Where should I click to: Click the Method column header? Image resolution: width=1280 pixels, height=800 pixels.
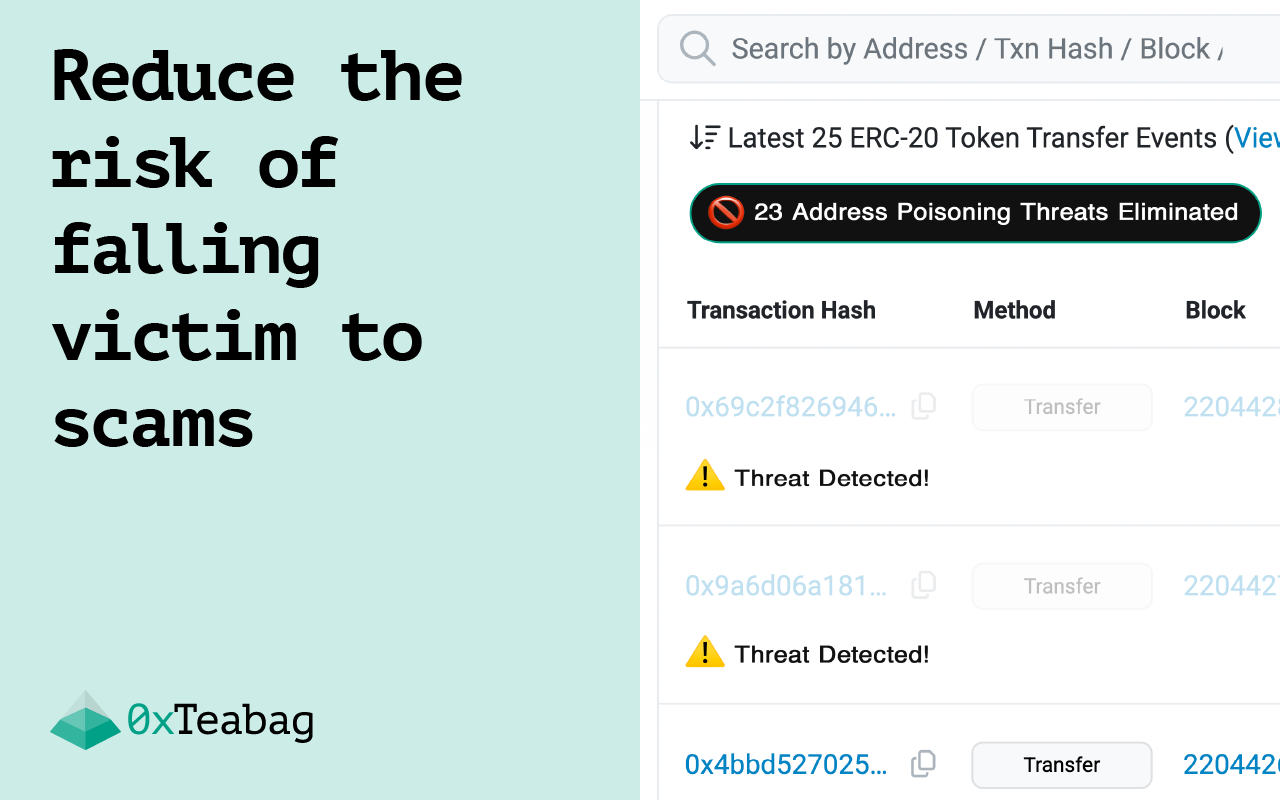tap(1014, 310)
